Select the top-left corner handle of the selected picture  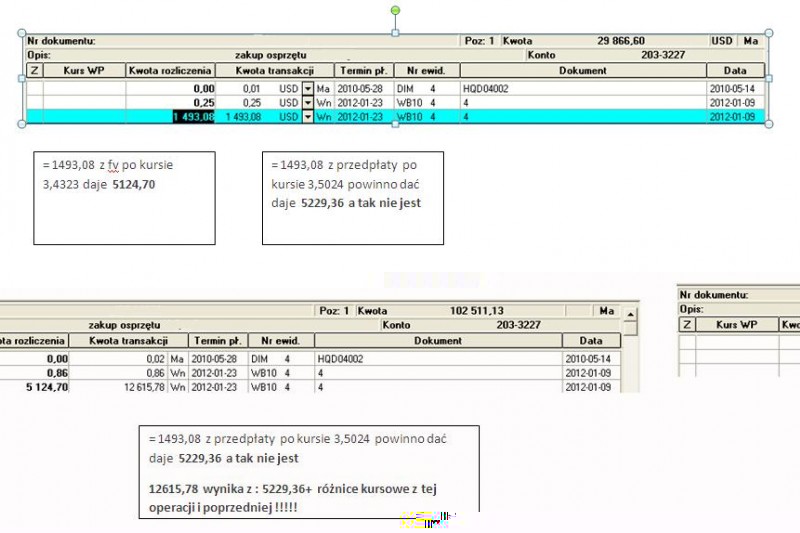tap(21, 33)
